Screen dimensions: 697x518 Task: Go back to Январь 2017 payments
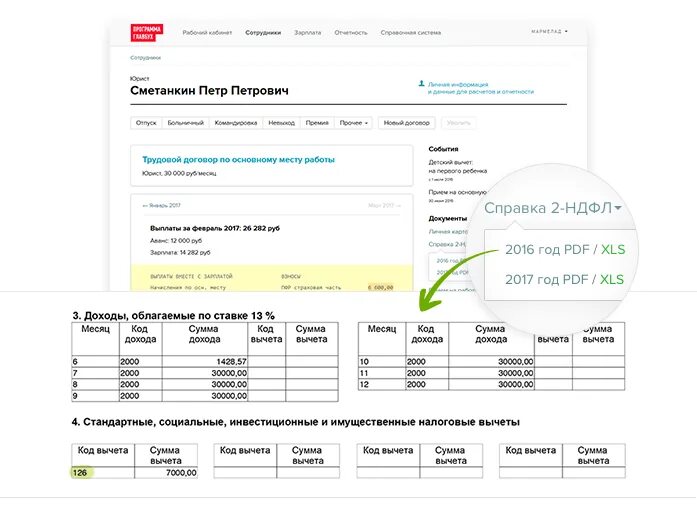pos(161,205)
